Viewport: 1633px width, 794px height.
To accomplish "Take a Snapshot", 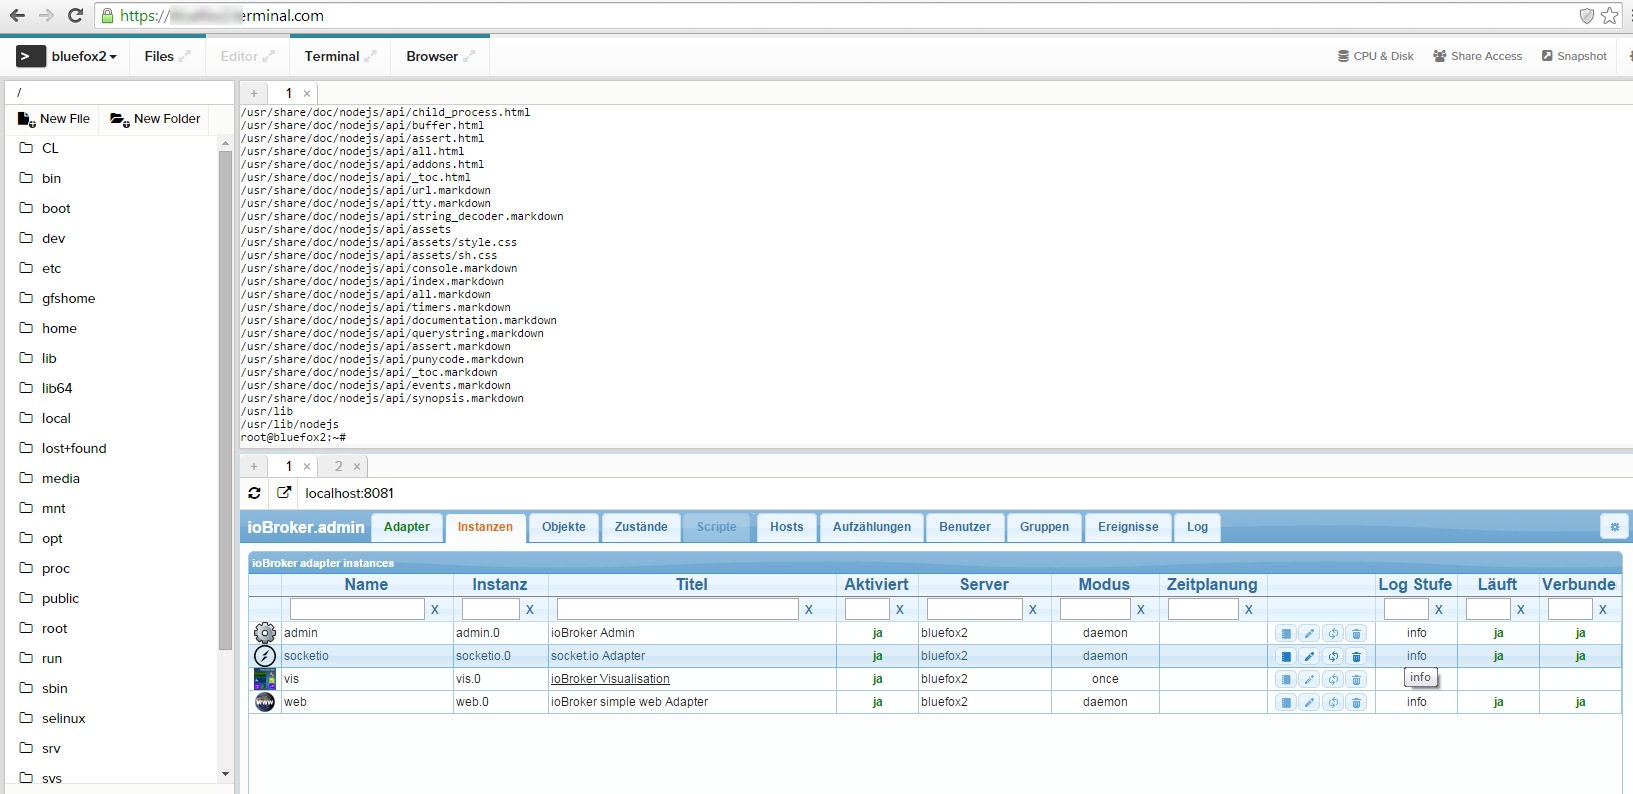I will coord(1574,57).
